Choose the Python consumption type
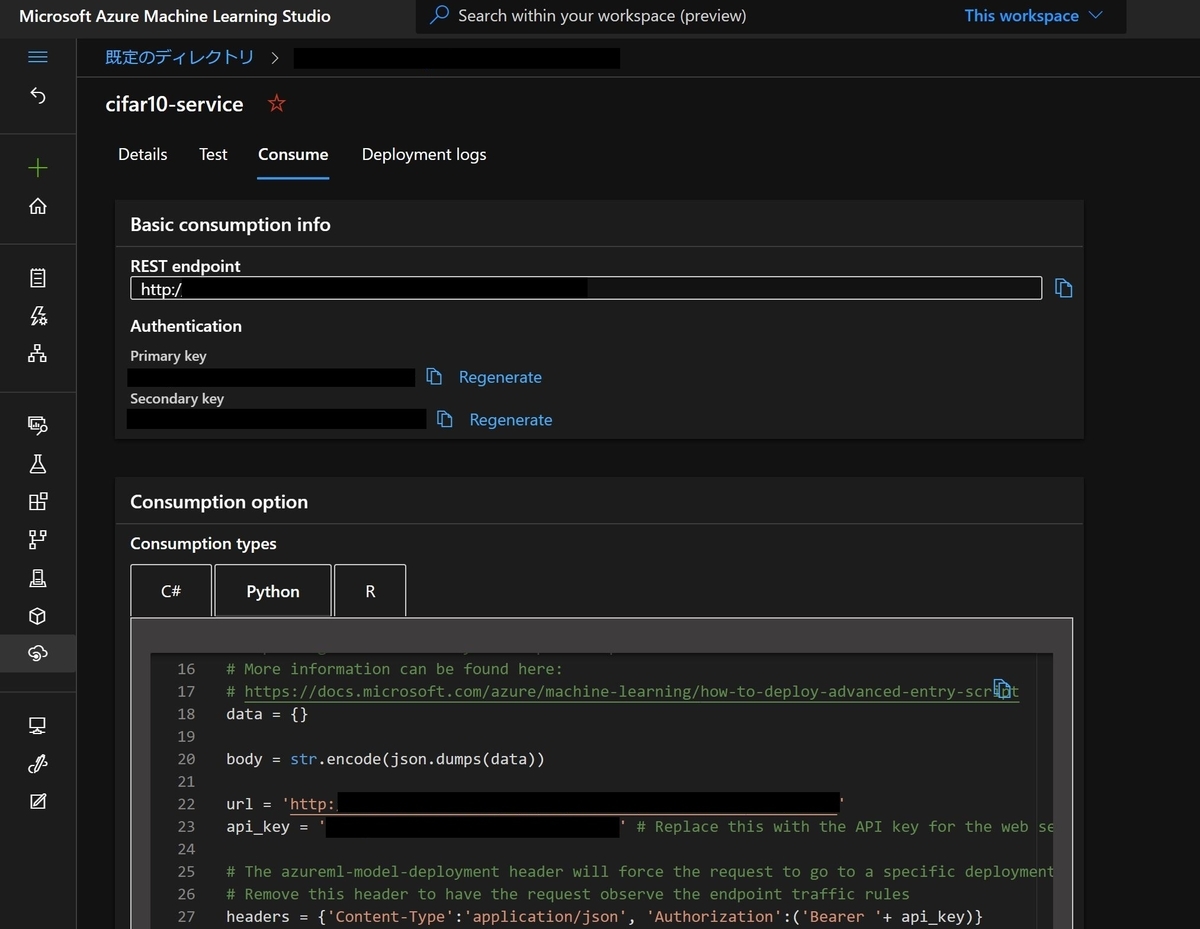The height and width of the screenshot is (929, 1200). pos(273,591)
